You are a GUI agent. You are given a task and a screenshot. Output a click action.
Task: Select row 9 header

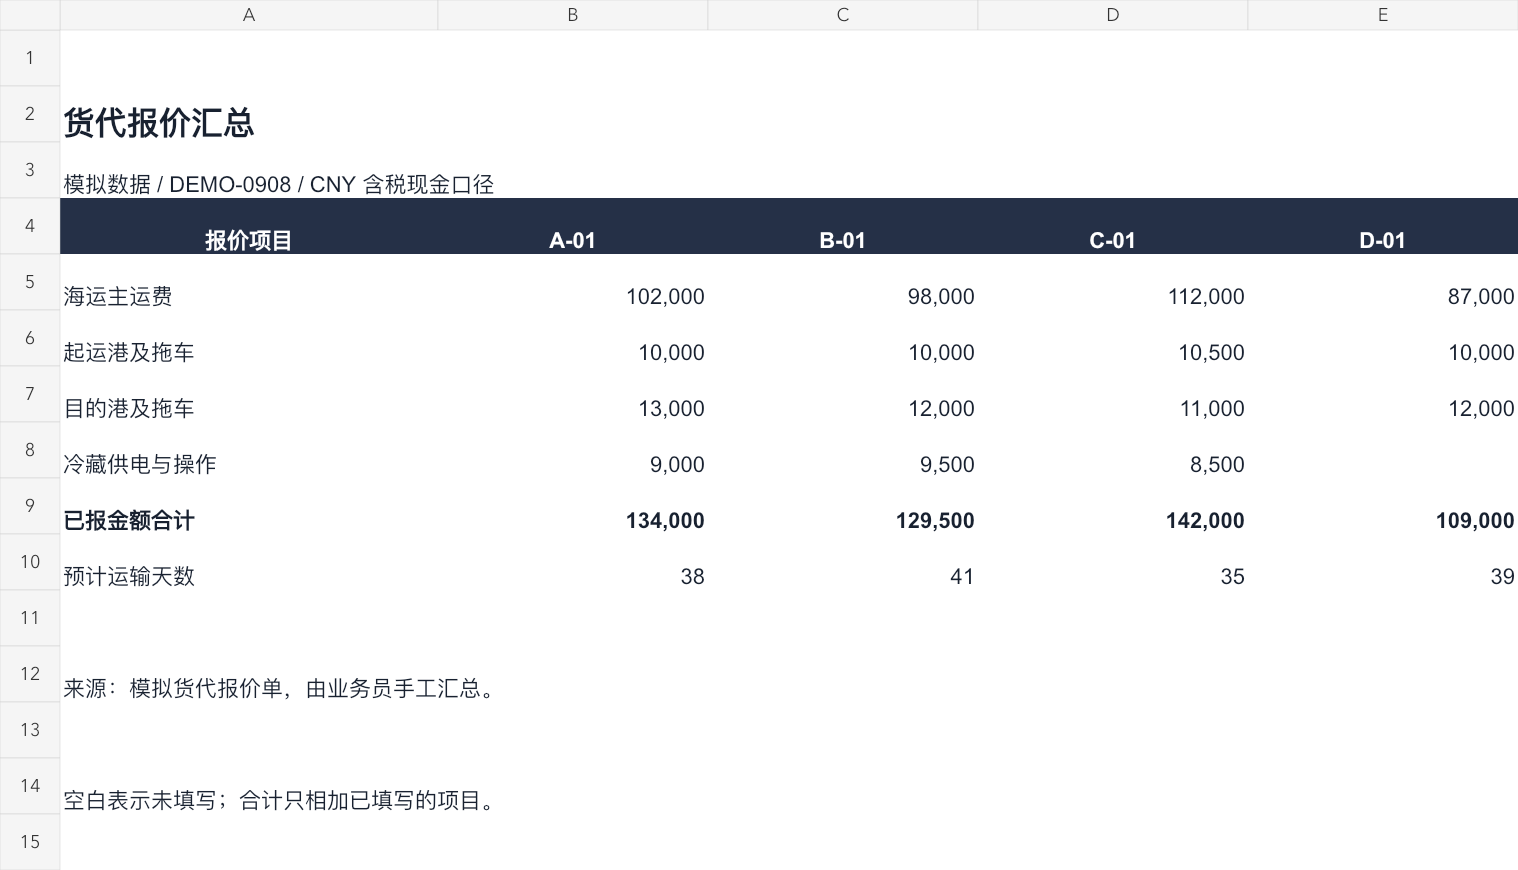point(30,506)
